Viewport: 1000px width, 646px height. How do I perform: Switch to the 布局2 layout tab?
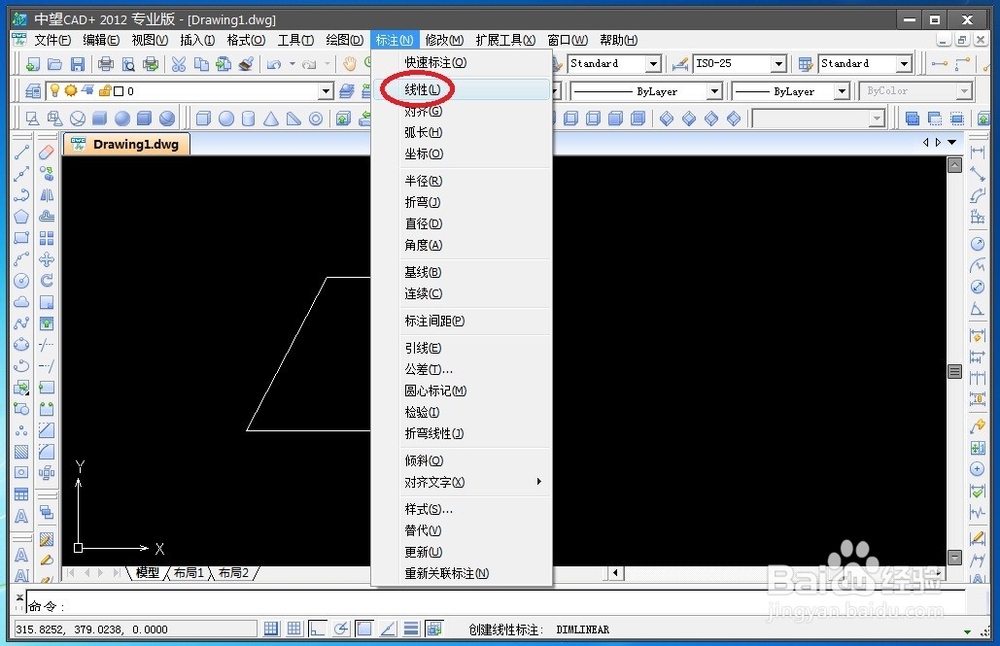(233, 573)
